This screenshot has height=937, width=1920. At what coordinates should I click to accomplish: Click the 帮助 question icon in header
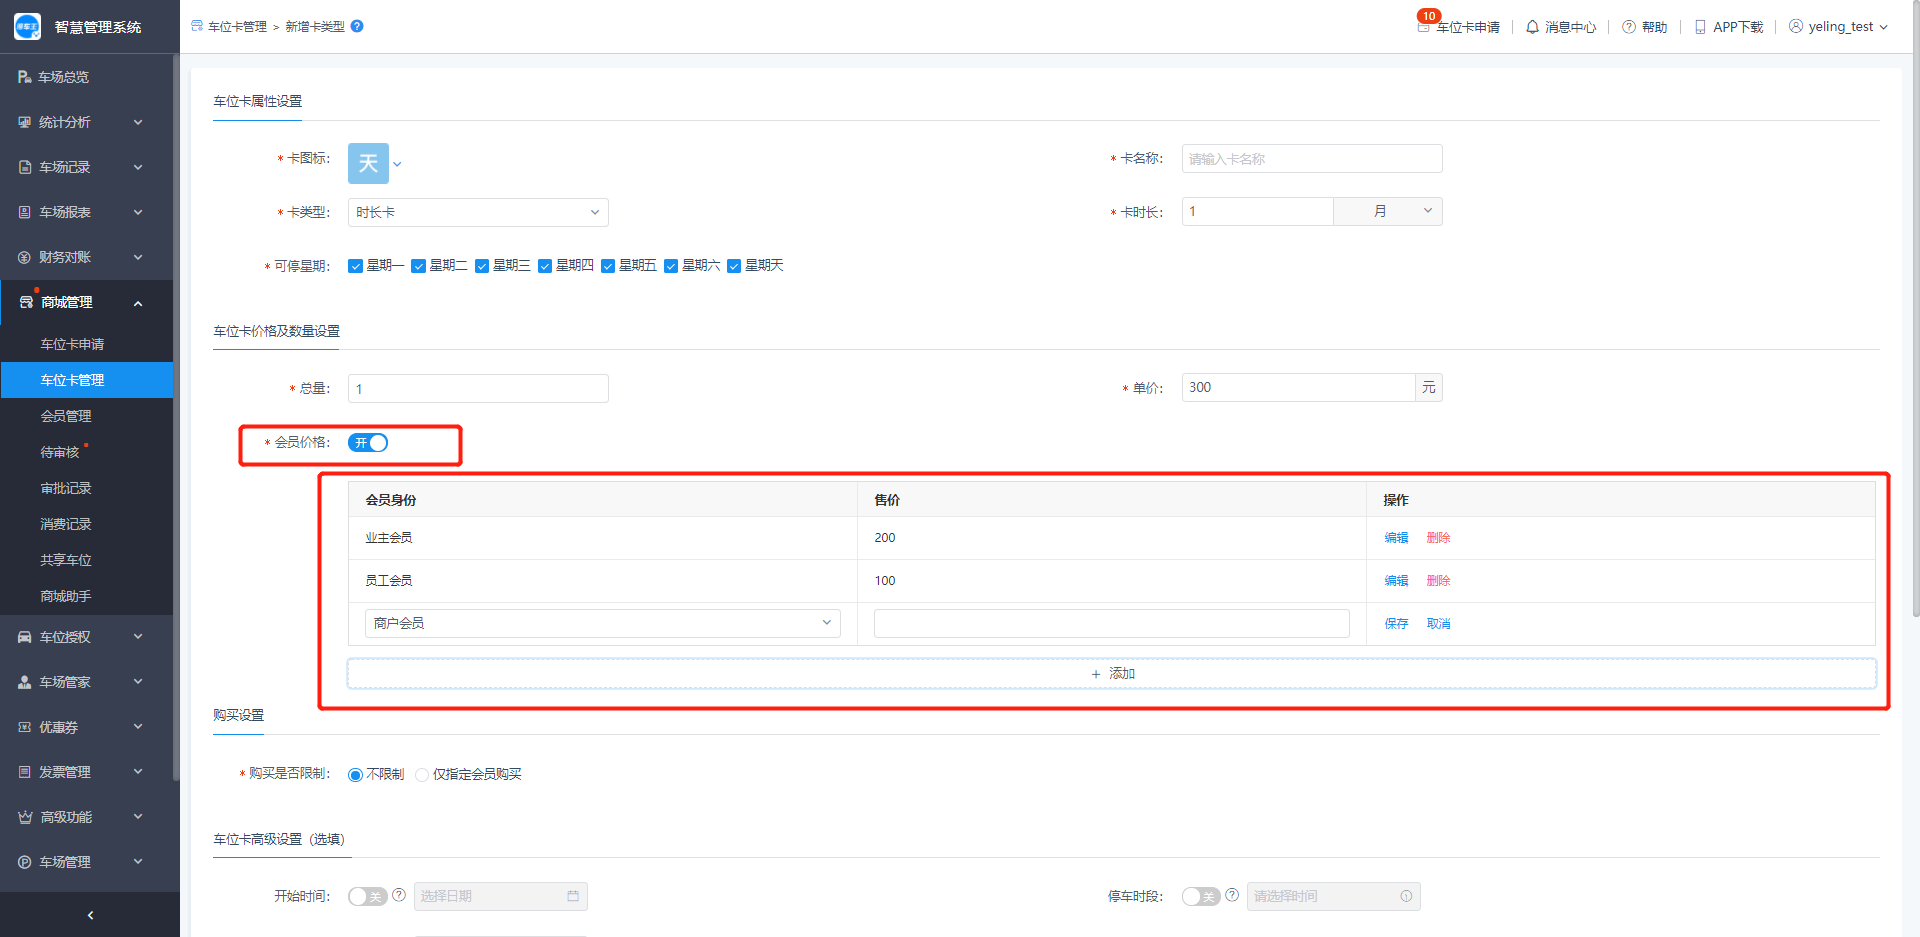[1629, 27]
